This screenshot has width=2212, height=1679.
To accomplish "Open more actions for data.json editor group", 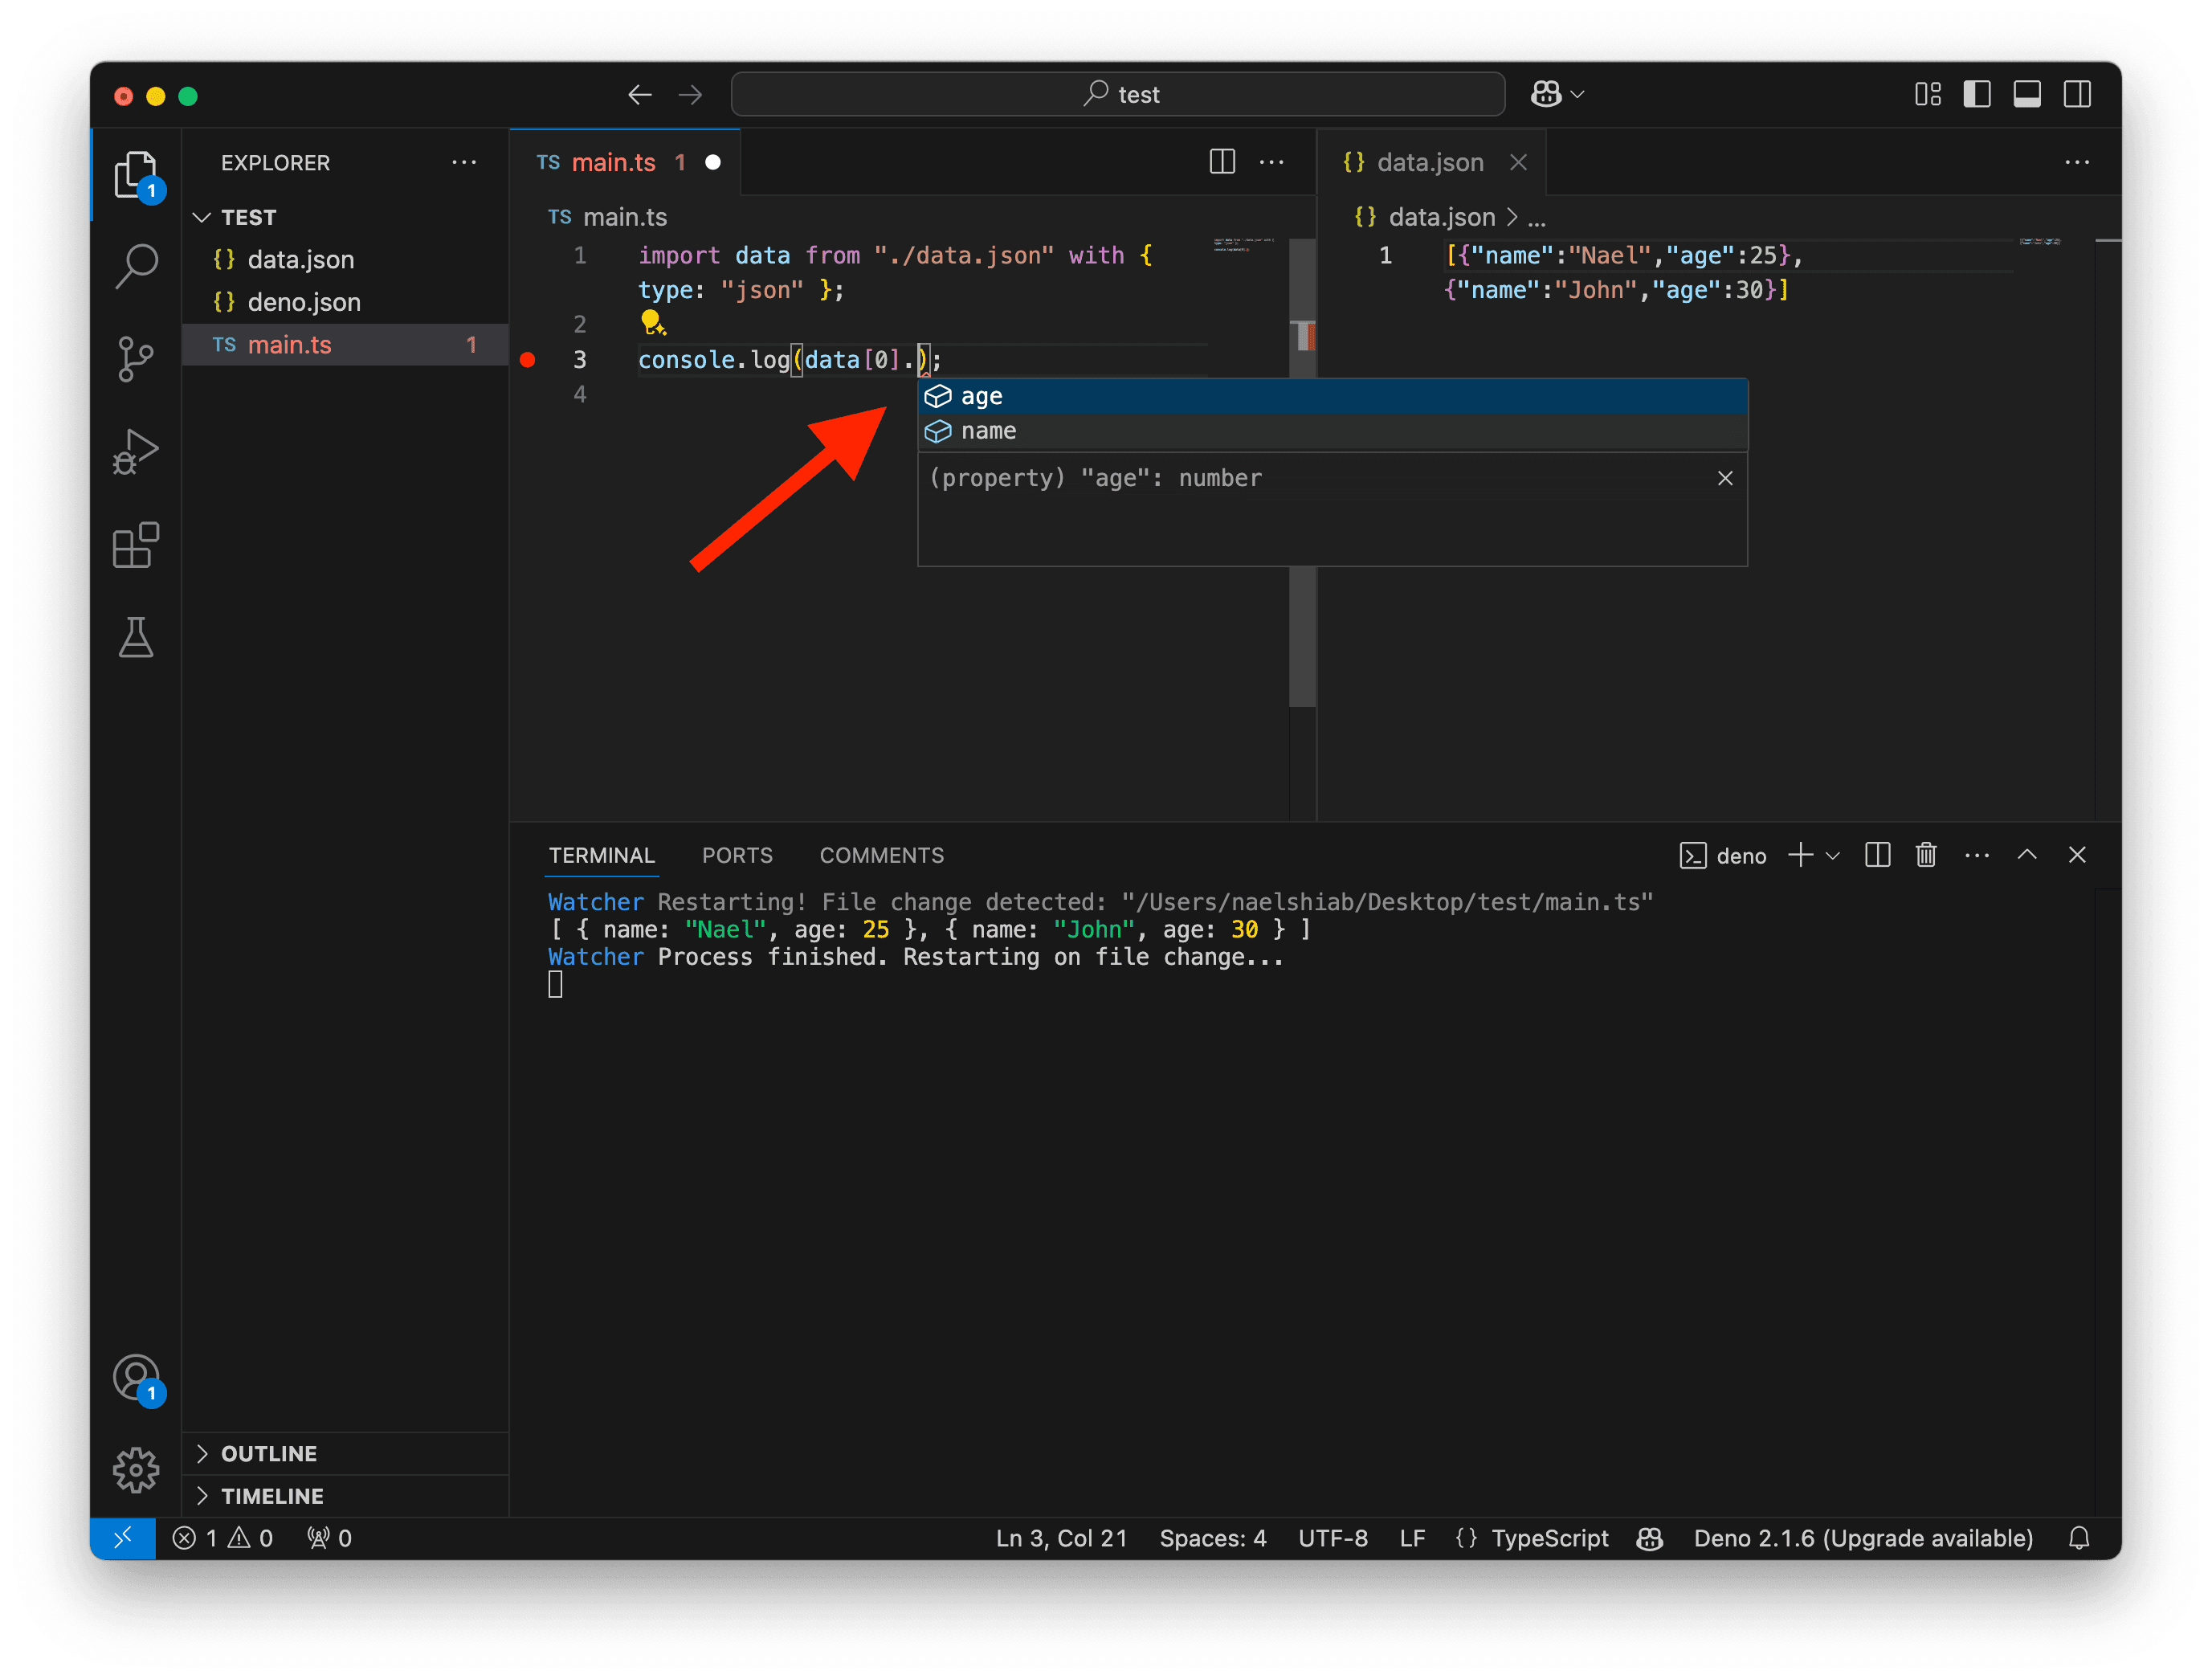I will click(2077, 162).
